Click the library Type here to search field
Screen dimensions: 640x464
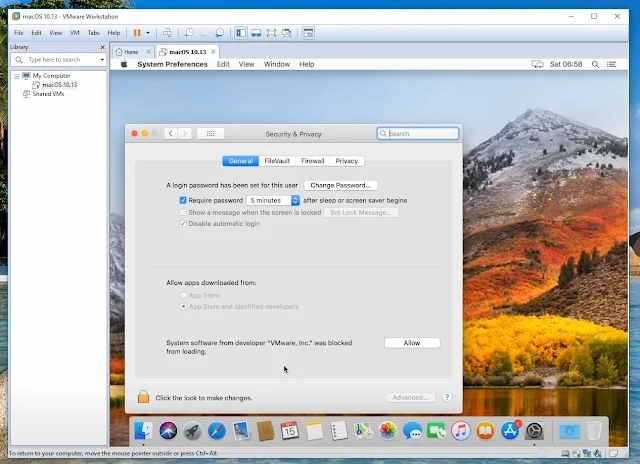pyautogui.click(x=59, y=60)
